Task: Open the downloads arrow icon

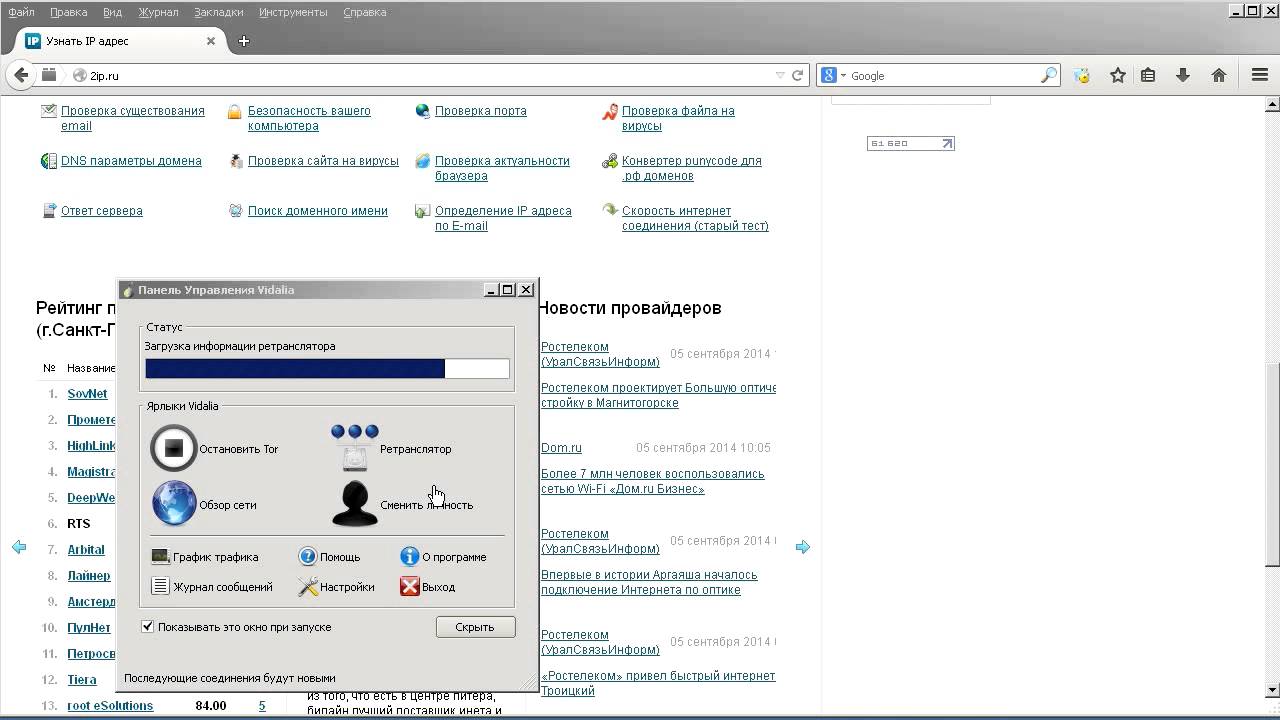Action: [x=1183, y=75]
